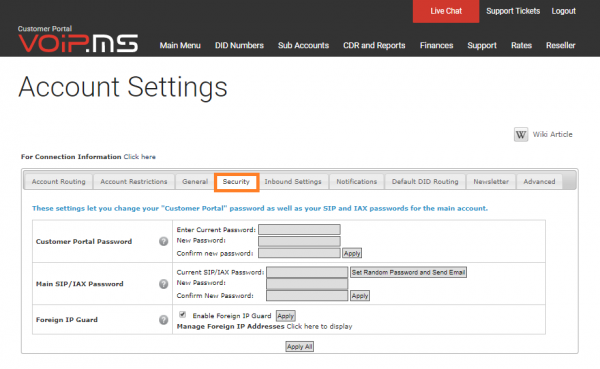Switch to Newsletter tab
The width and height of the screenshot is (600, 369).
coord(491,182)
